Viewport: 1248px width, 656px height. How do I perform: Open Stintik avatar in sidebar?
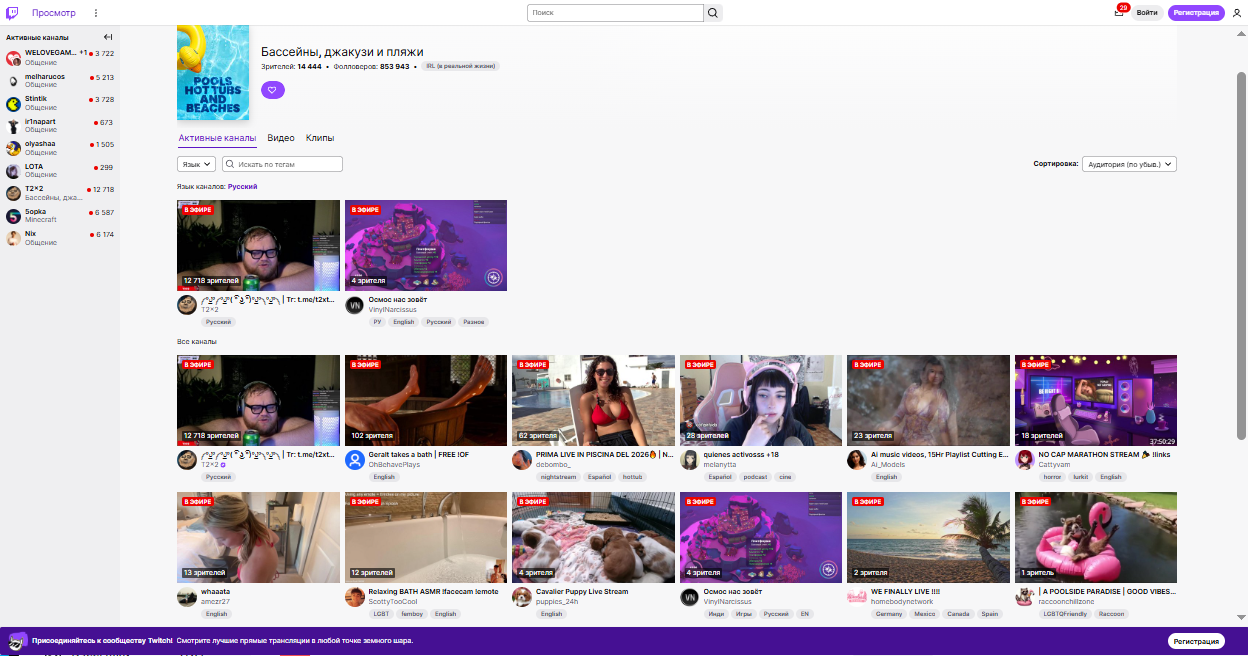tap(13, 103)
